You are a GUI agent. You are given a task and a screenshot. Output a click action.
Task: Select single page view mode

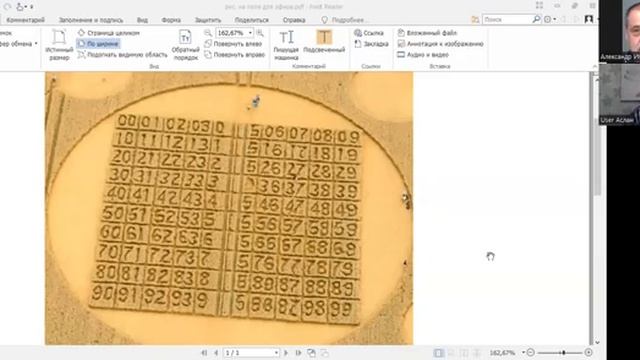439,353
